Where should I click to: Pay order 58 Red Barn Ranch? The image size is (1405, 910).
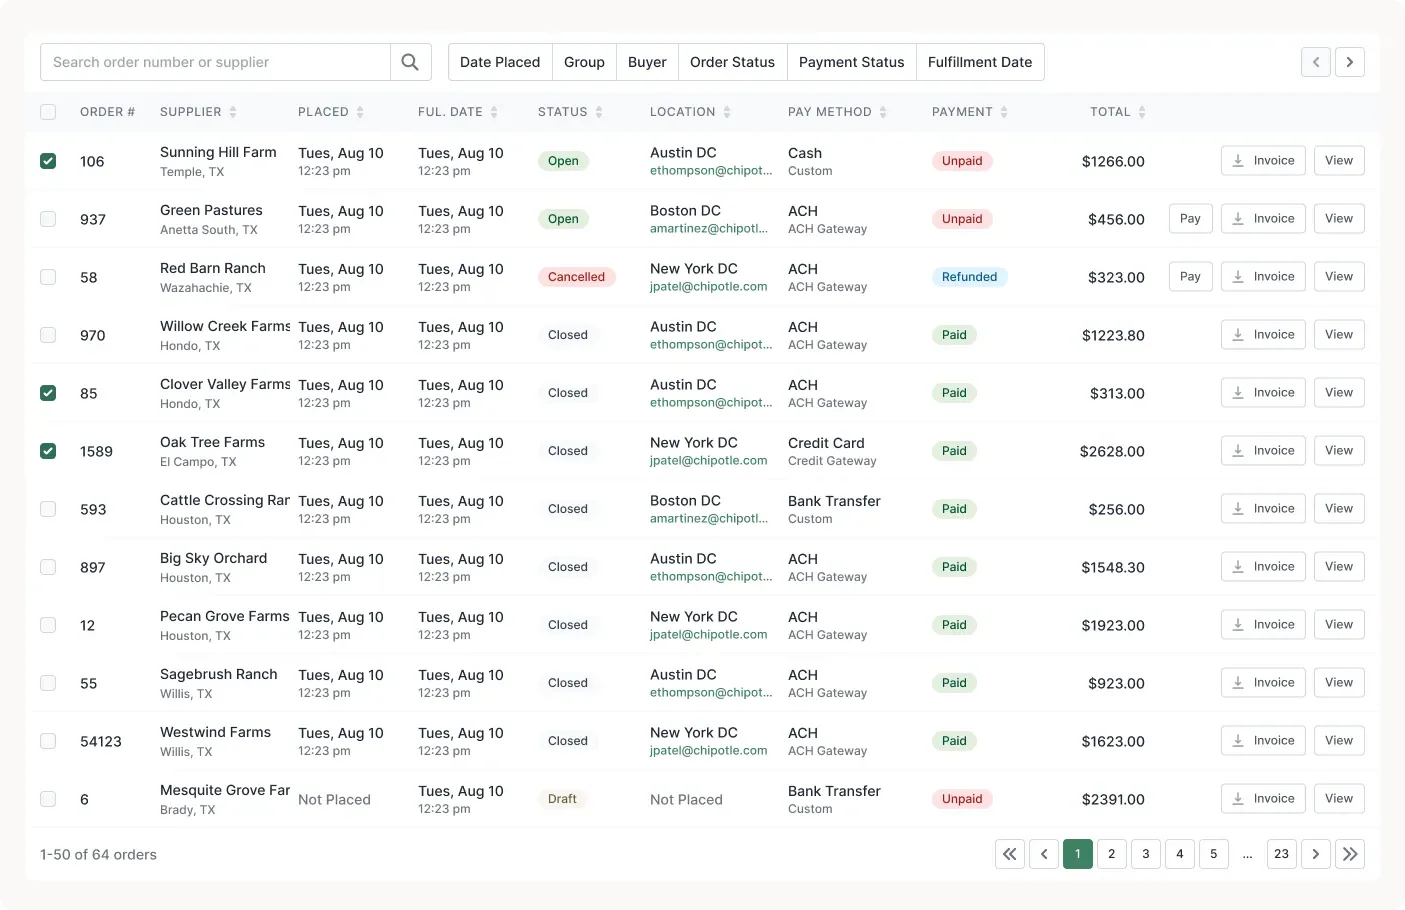click(1190, 277)
